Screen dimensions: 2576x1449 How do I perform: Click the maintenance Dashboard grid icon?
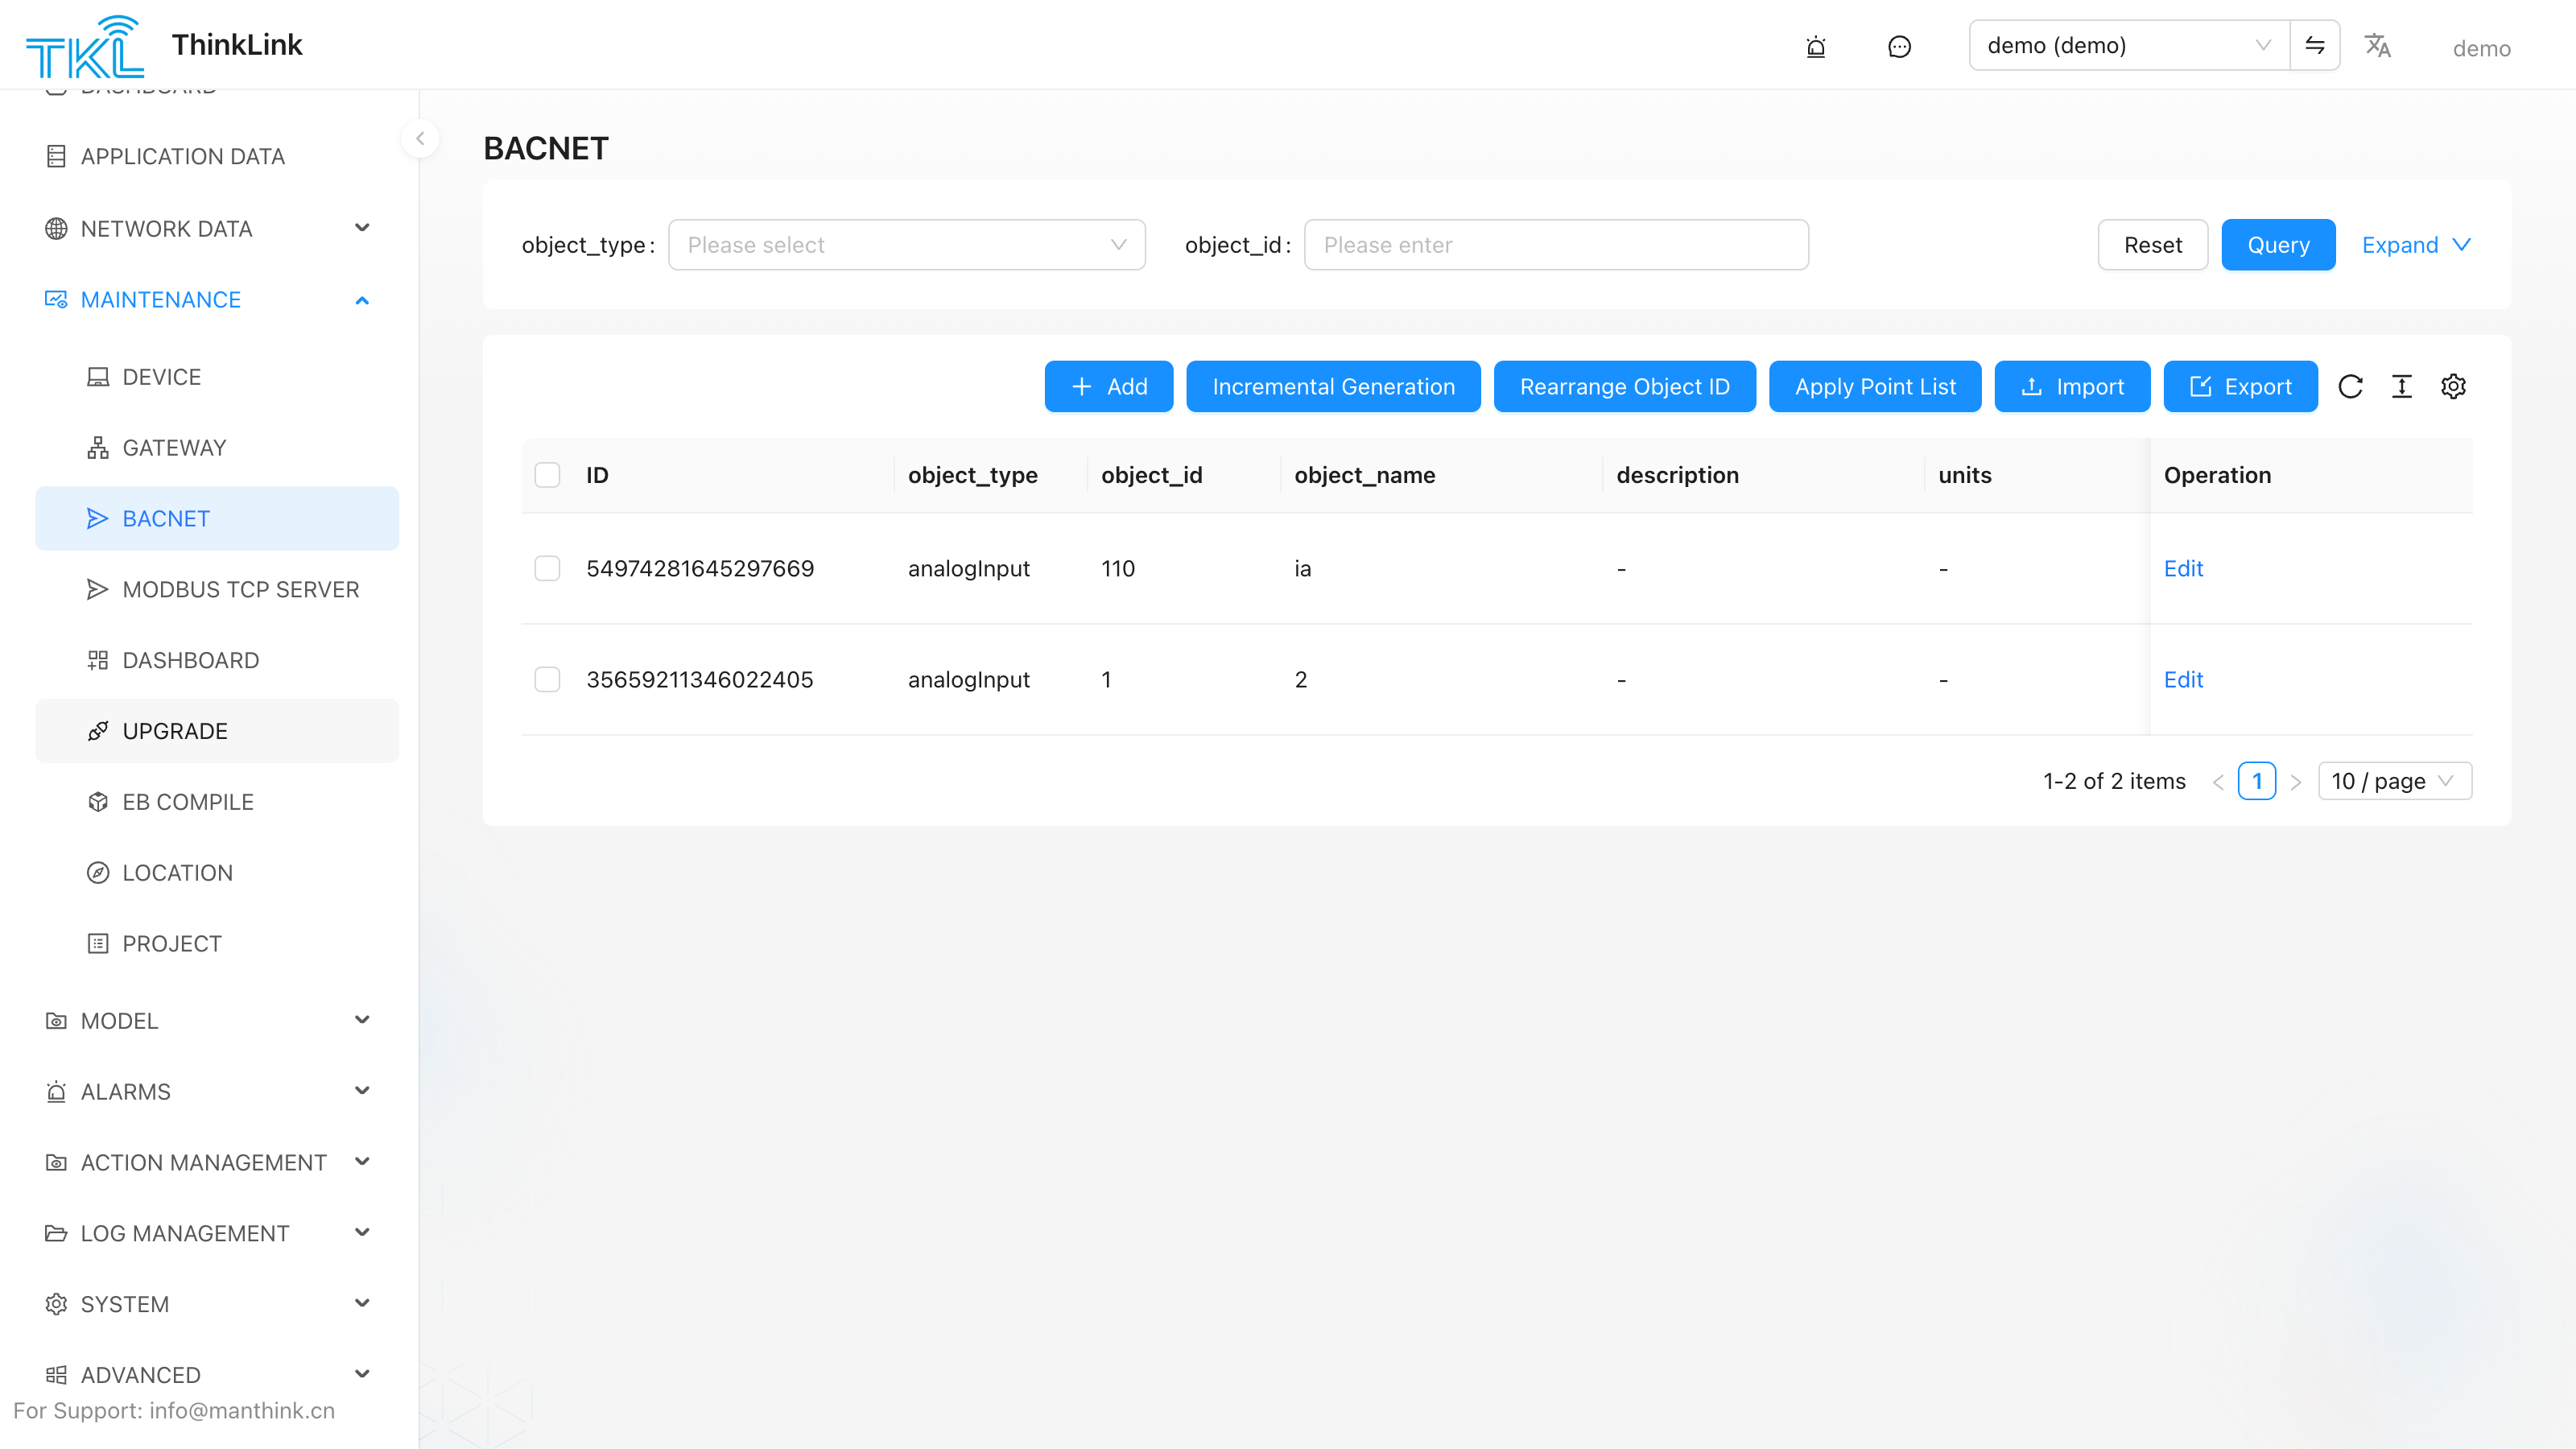[x=97, y=660]
